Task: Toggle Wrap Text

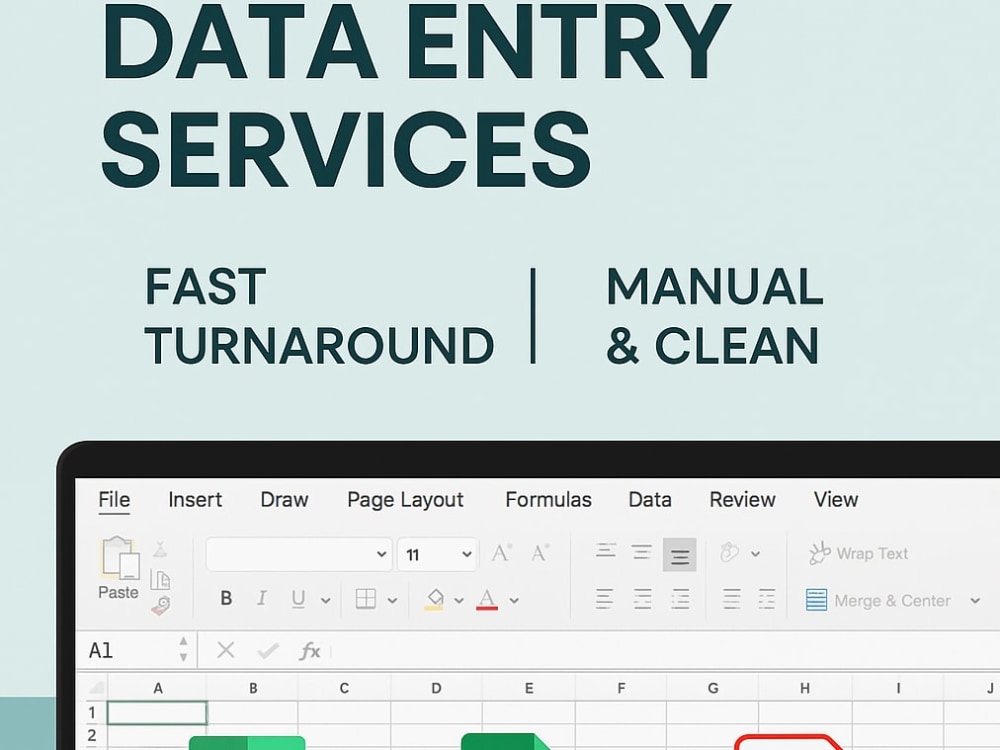Action: (858, 554)
